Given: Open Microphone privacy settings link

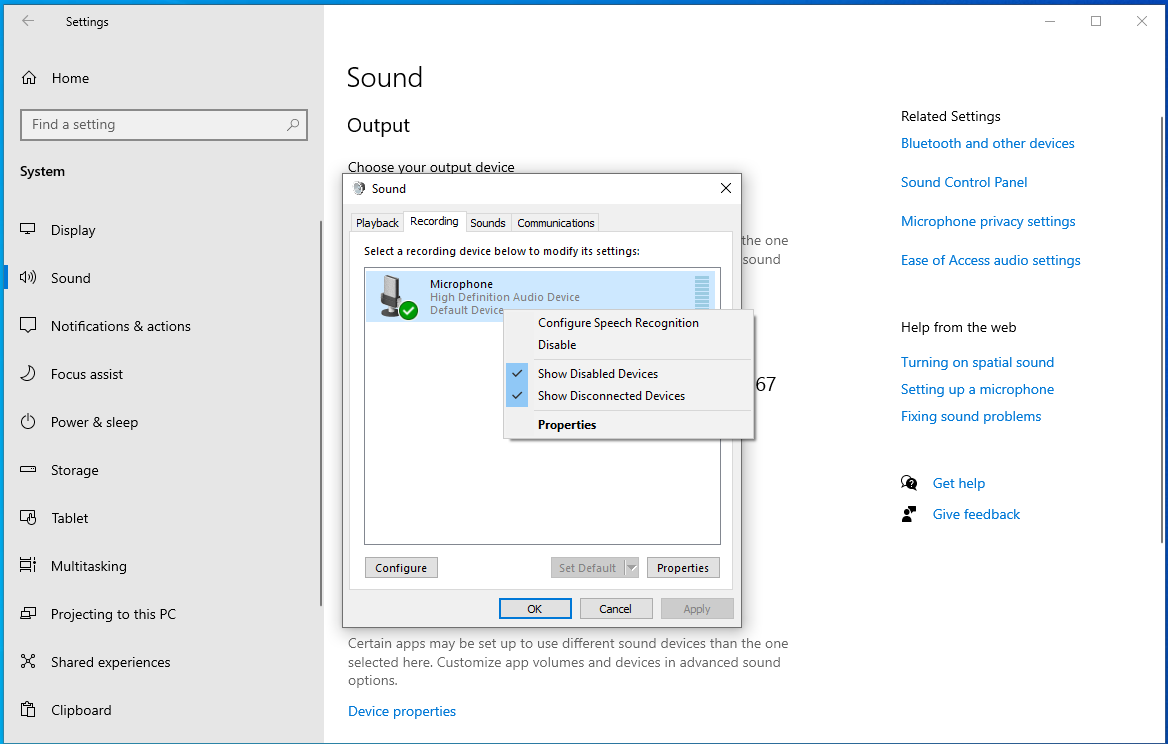Looking at the screenshot, I should pyautogui.click(x=988, y=221).
